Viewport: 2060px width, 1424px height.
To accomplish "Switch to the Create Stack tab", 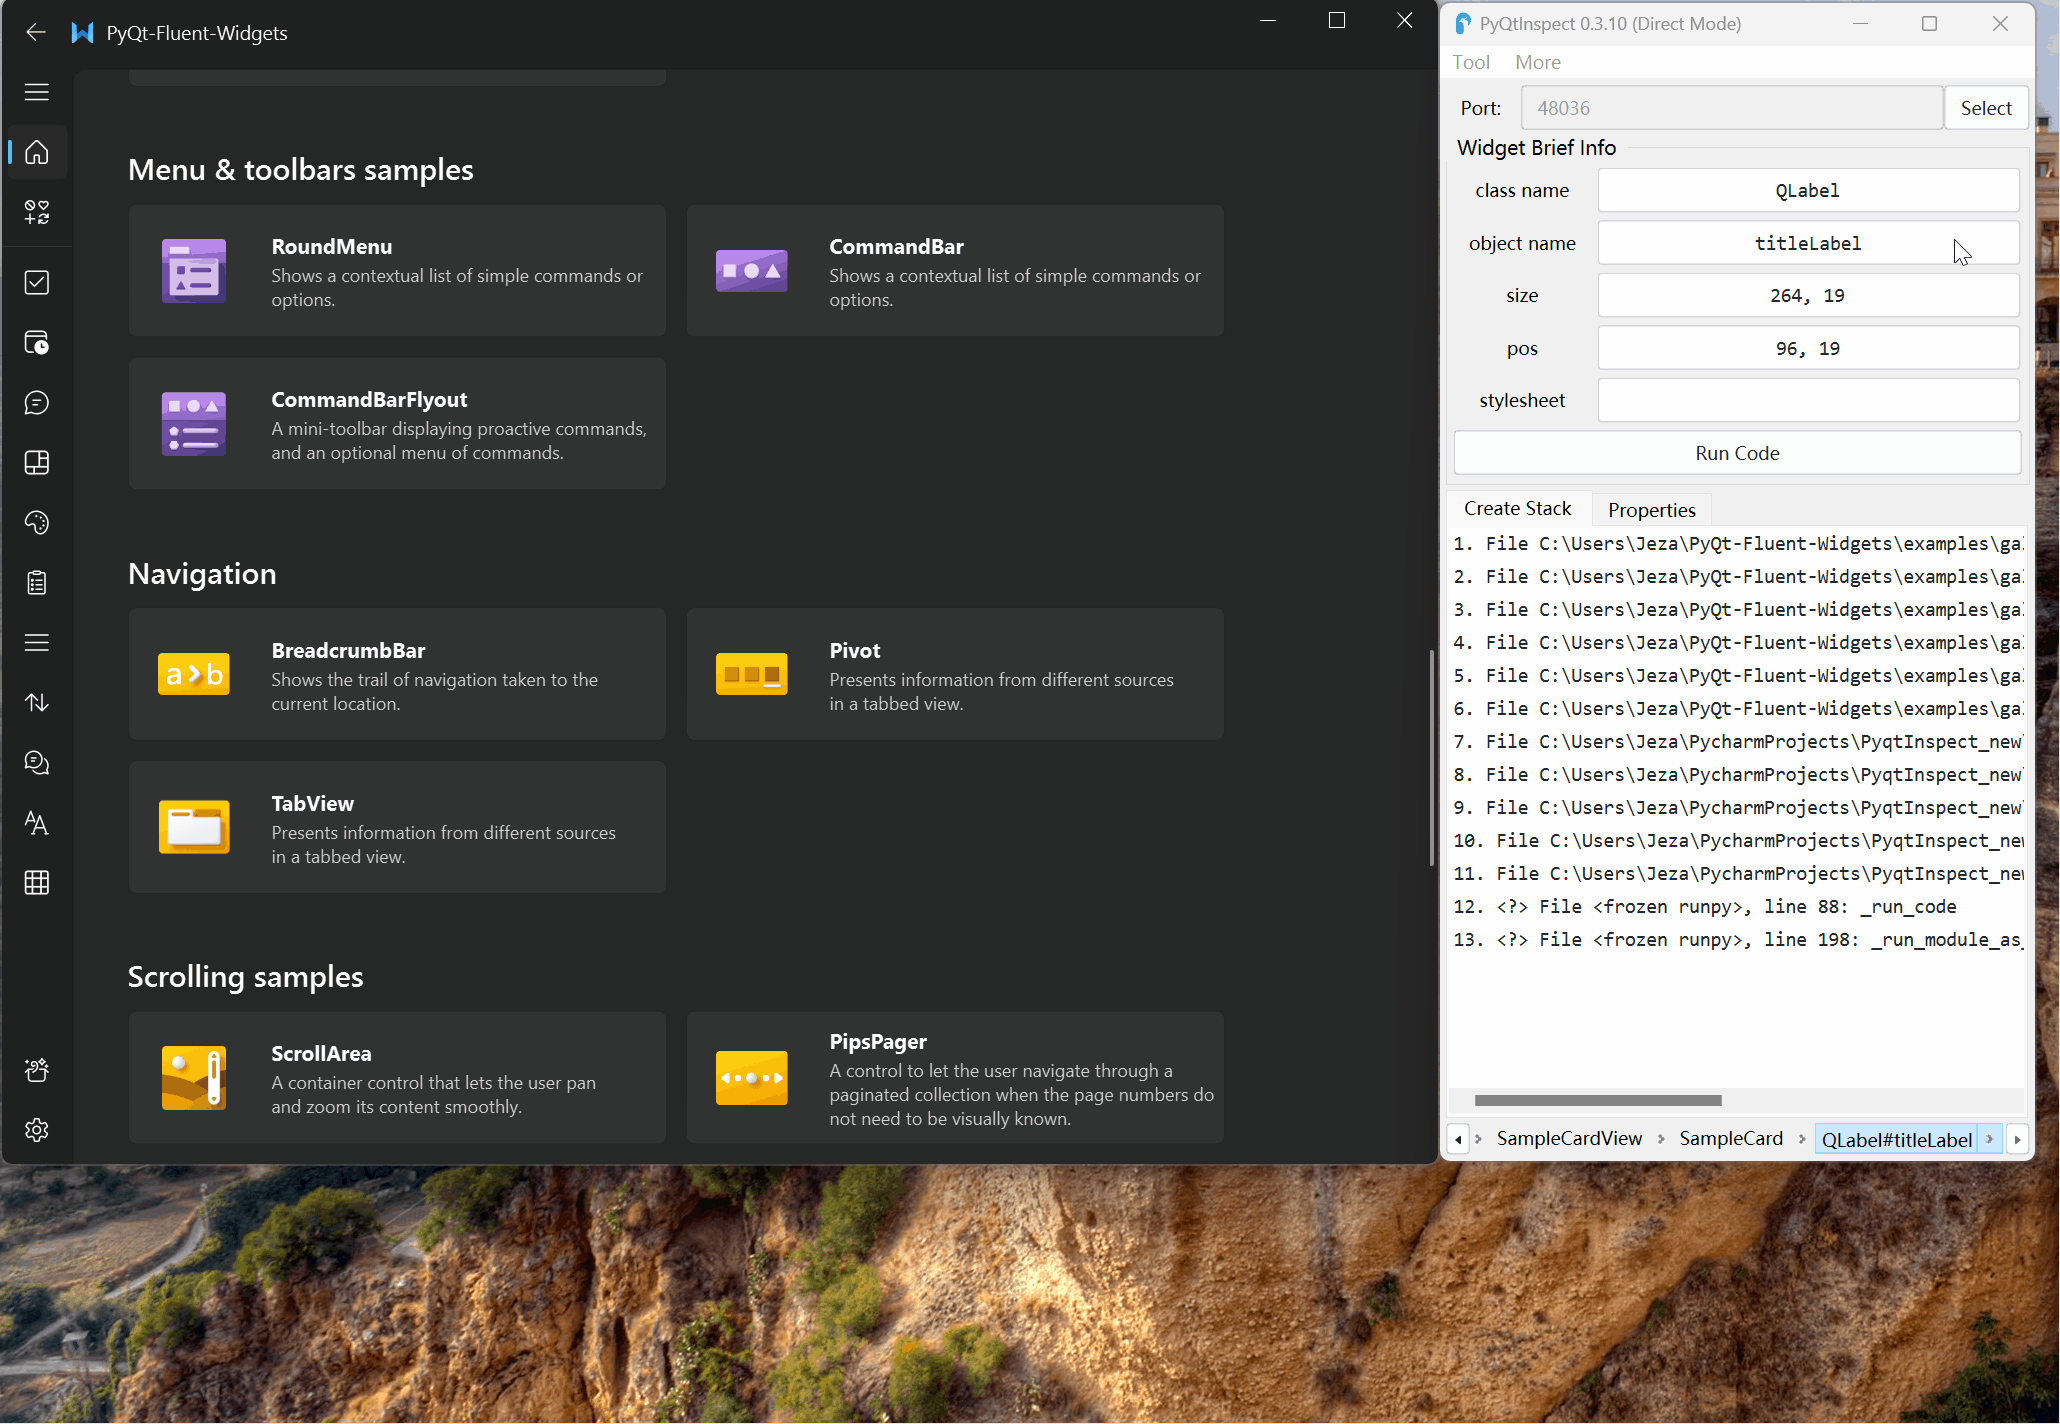I will coord(1518,508).
